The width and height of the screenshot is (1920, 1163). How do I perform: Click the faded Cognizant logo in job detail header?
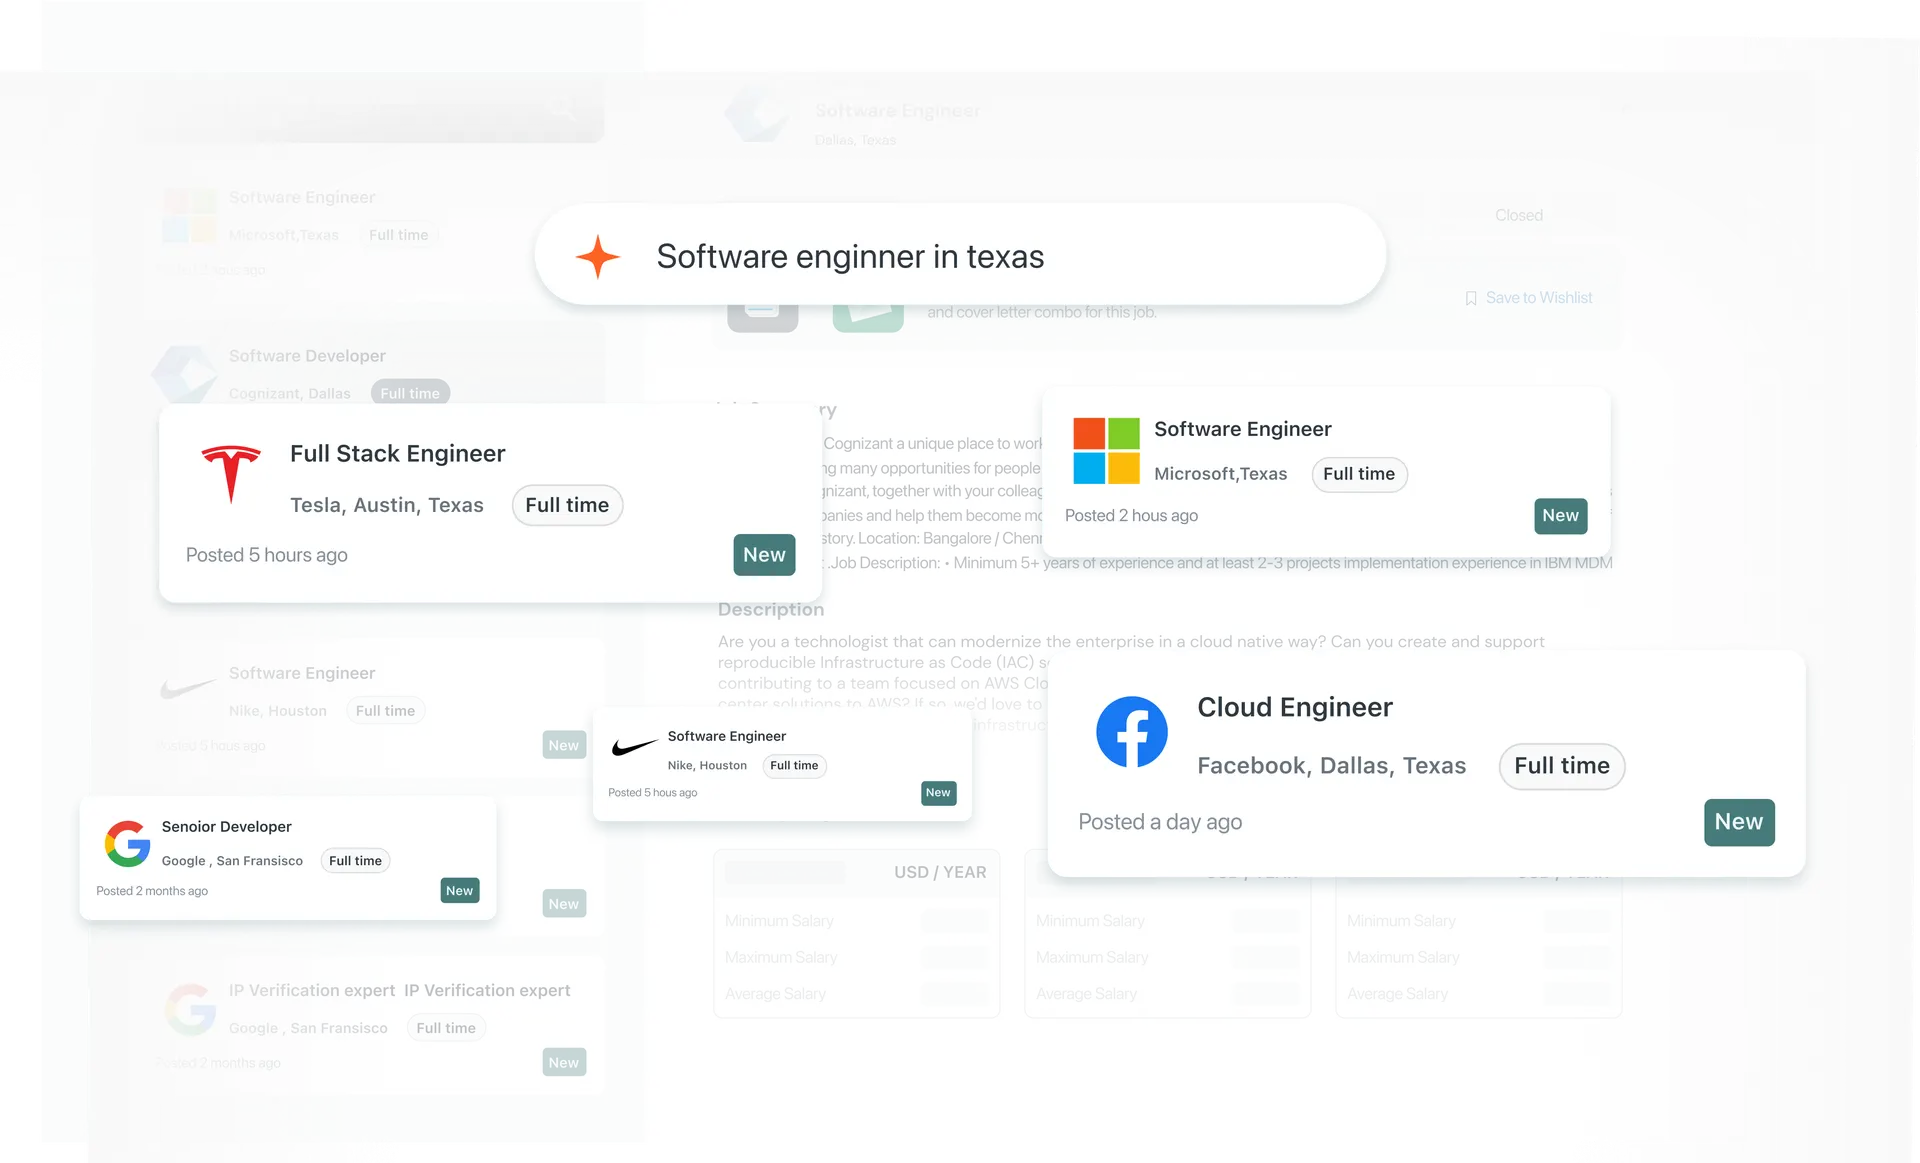[757, 113]
